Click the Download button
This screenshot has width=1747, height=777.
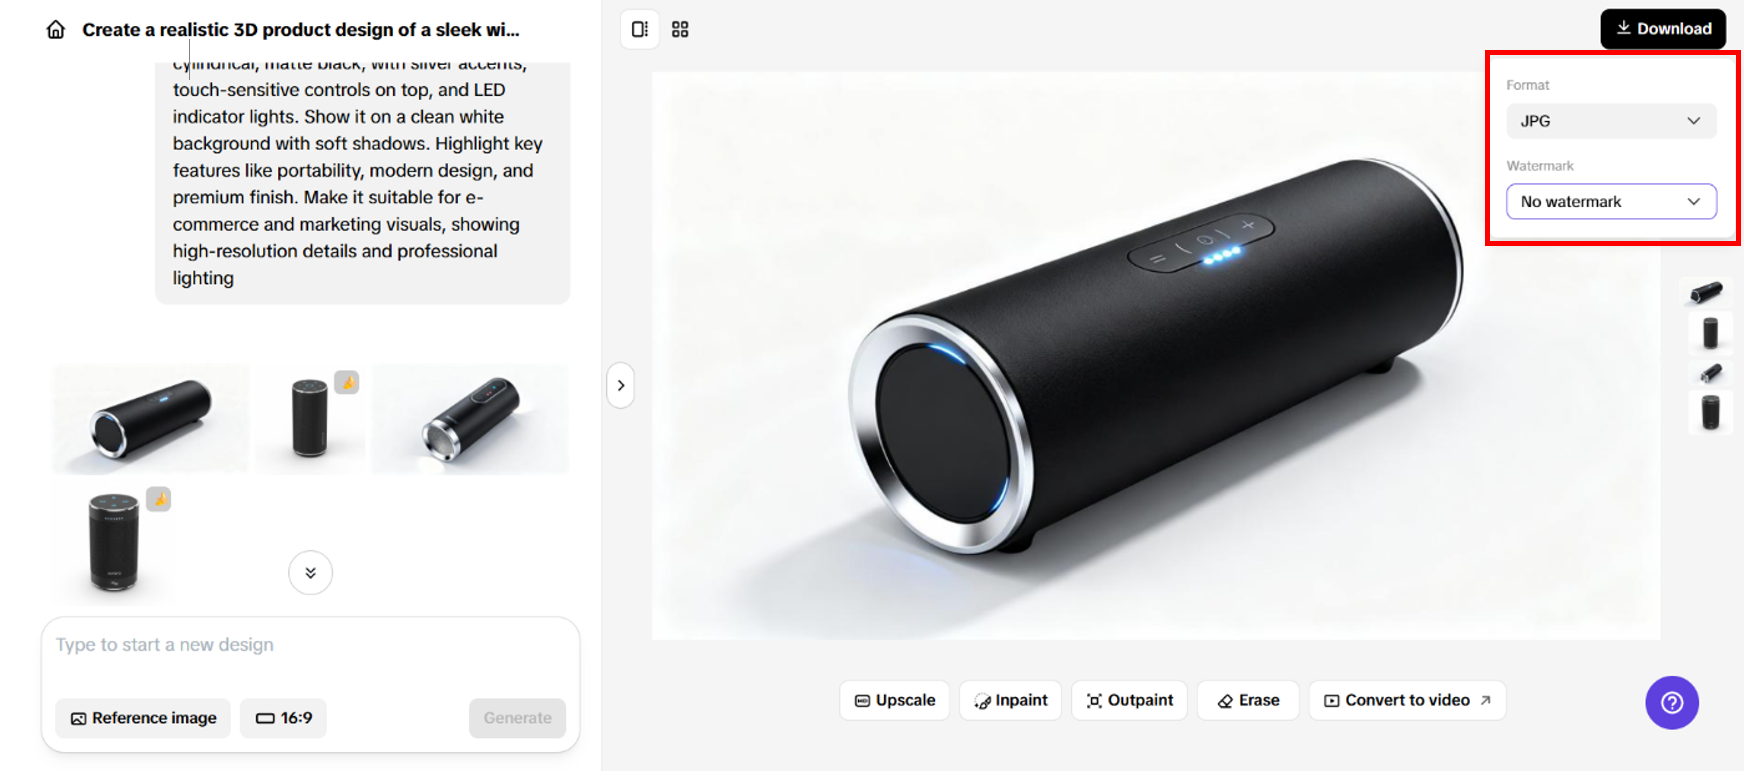[x=1663, y=29]
